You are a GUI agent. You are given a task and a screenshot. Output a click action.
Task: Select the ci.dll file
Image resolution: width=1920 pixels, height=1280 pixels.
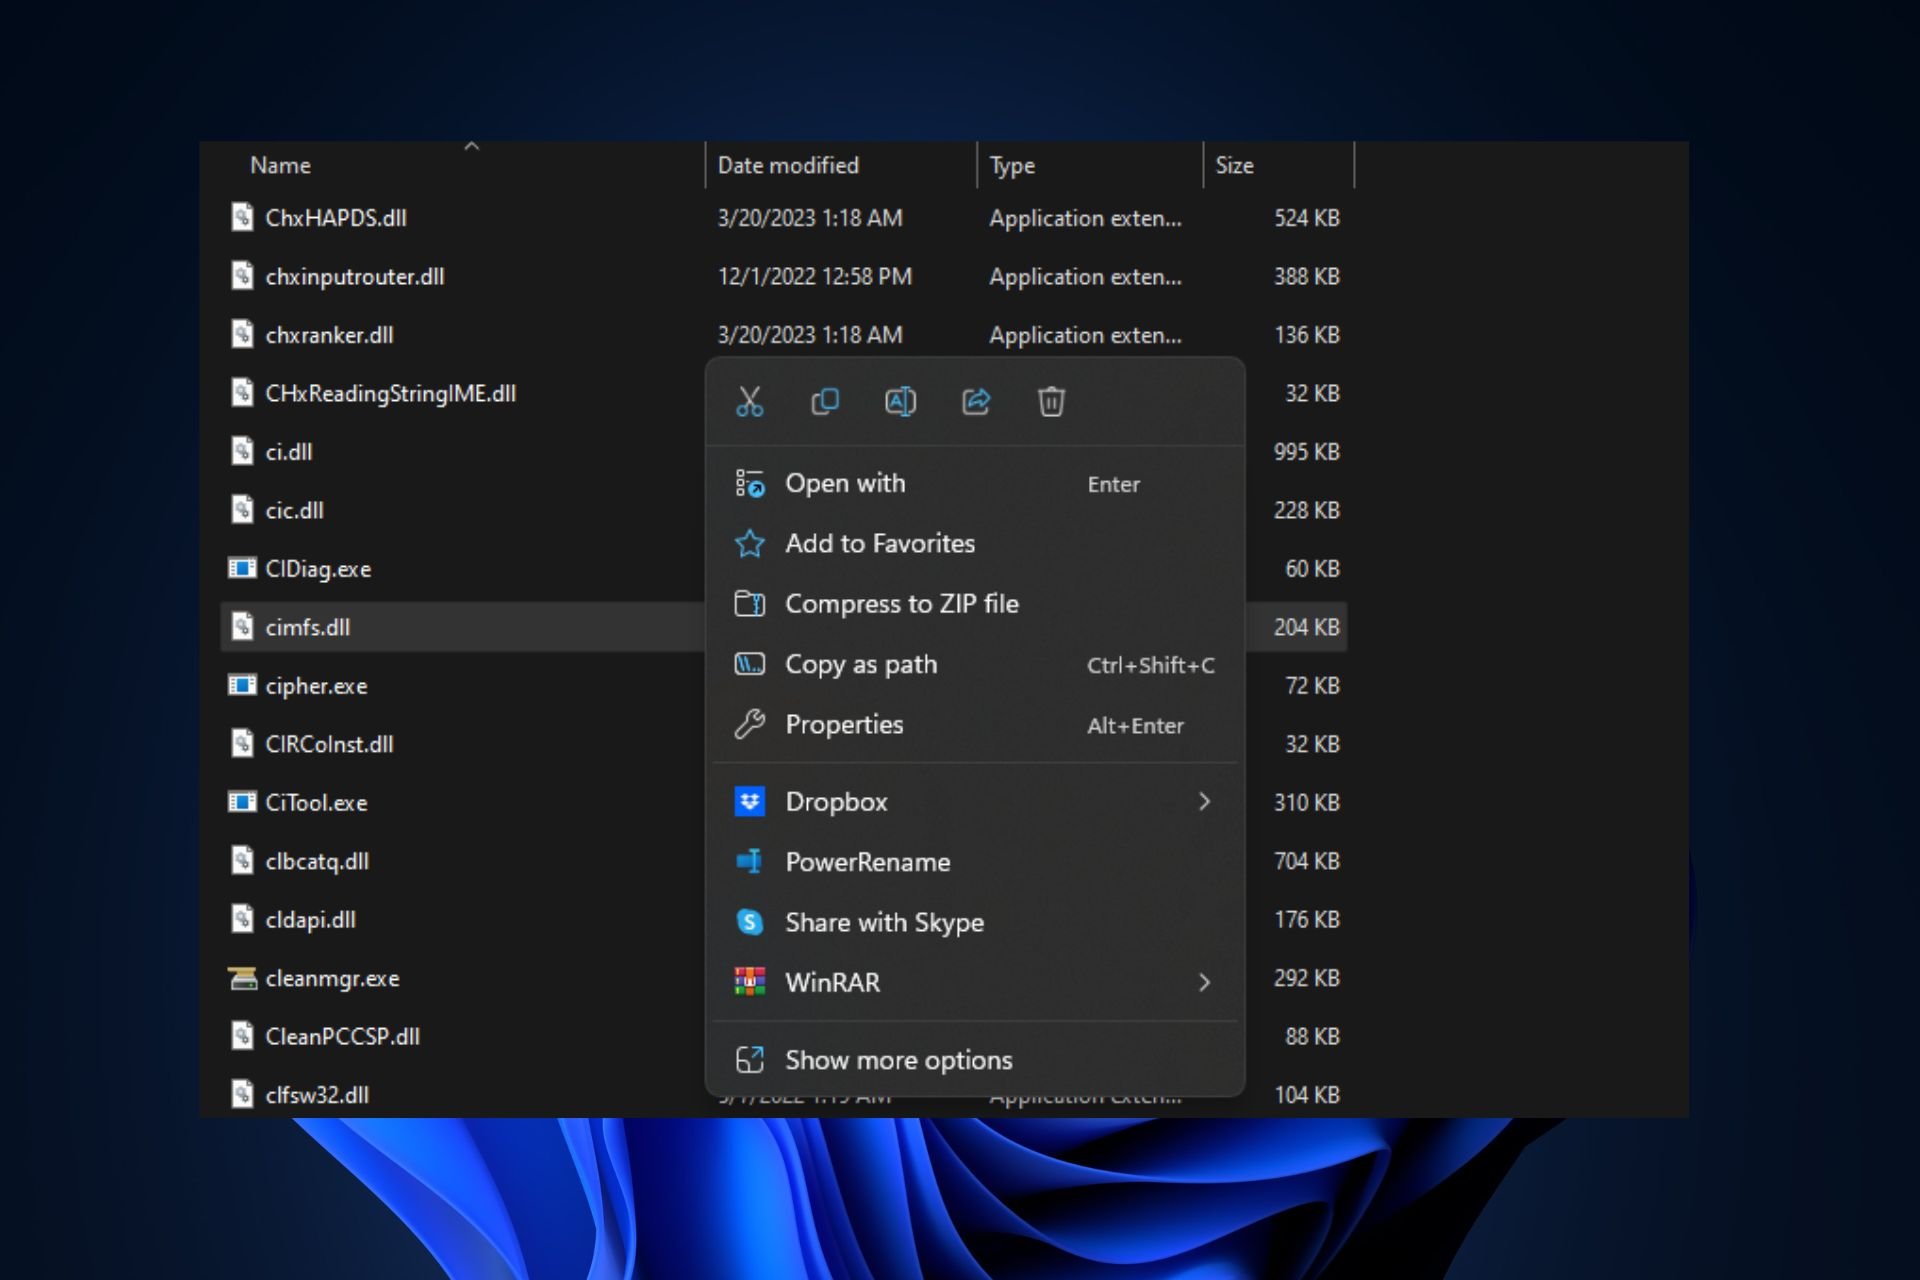pos(289,452)
